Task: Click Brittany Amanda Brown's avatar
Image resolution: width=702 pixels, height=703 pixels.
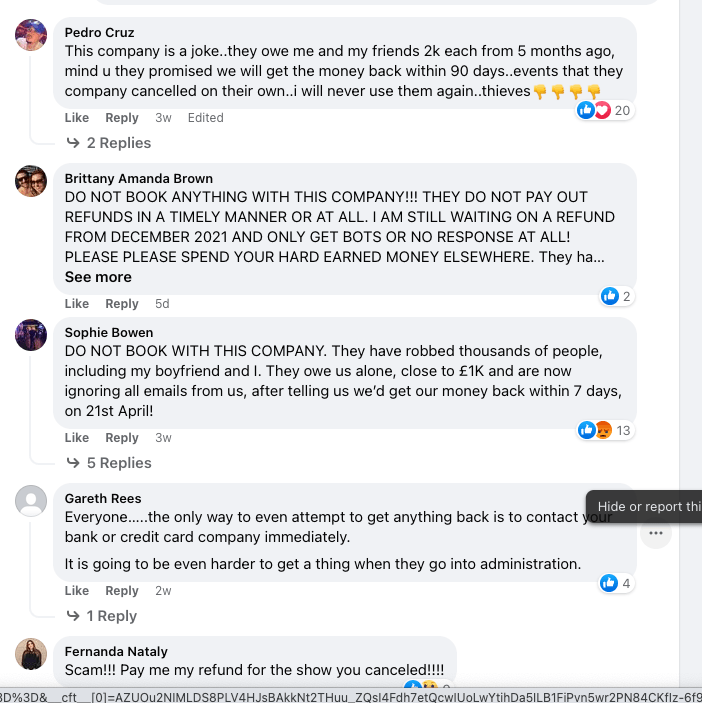Action: point(31,181)
